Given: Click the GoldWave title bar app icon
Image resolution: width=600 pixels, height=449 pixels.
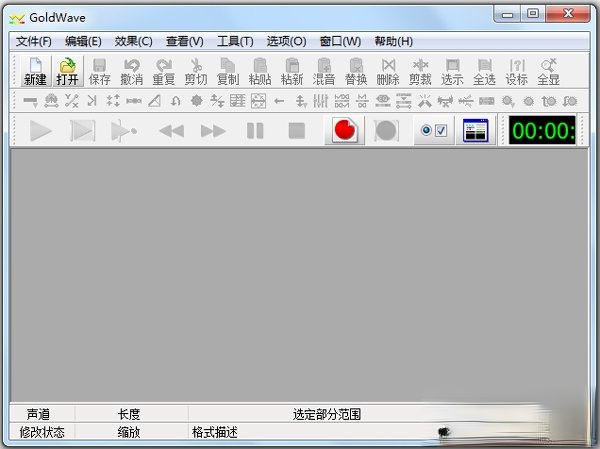Looking at the screenshot, I should point(17,18).
